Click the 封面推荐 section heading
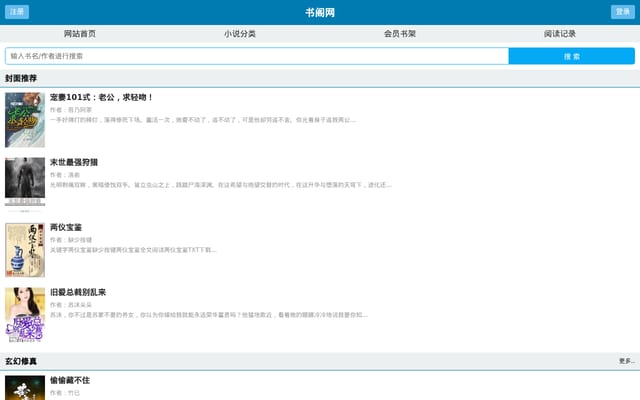640x400 pixels. (21, 78)
